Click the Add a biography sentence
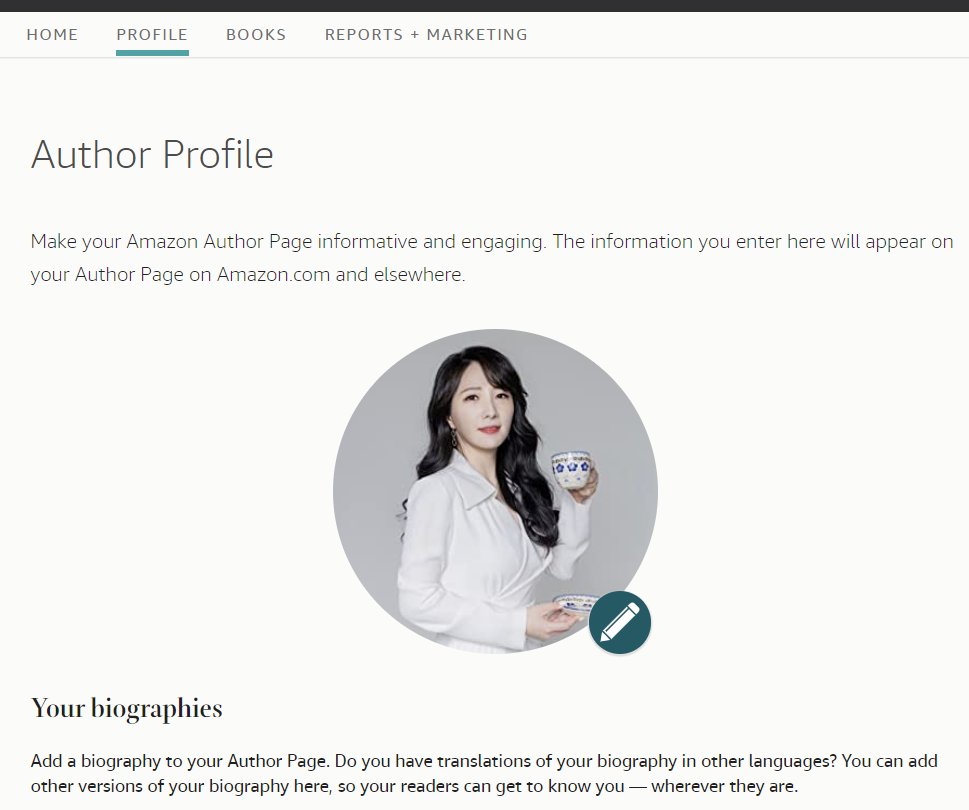Image resolution: width=969 pixels, height=810 pixels. [x=179, y=761]
